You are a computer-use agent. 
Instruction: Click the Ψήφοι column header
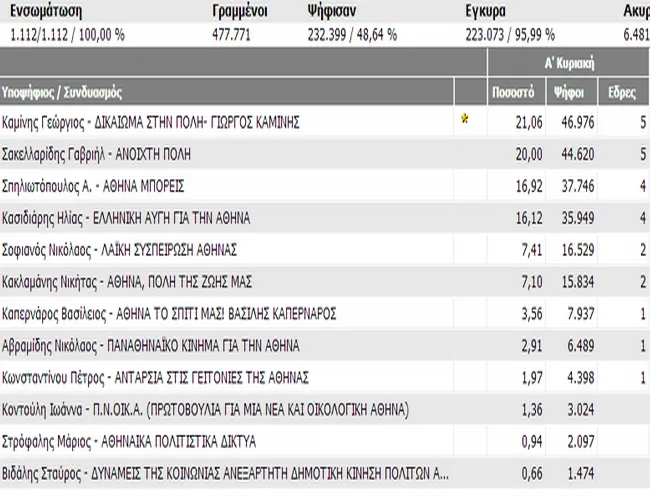tap(571, 92)
